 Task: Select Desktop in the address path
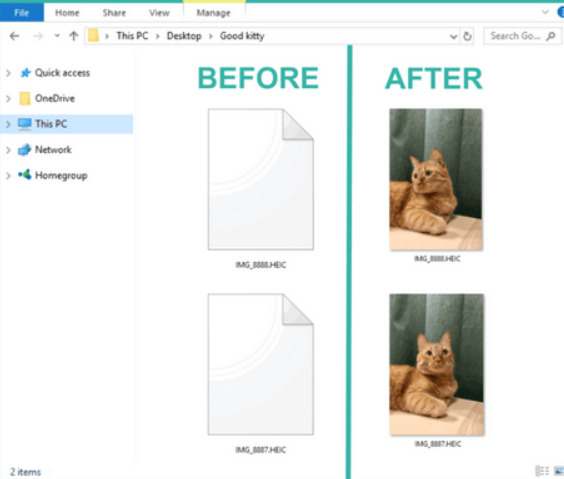coord(184,36)
